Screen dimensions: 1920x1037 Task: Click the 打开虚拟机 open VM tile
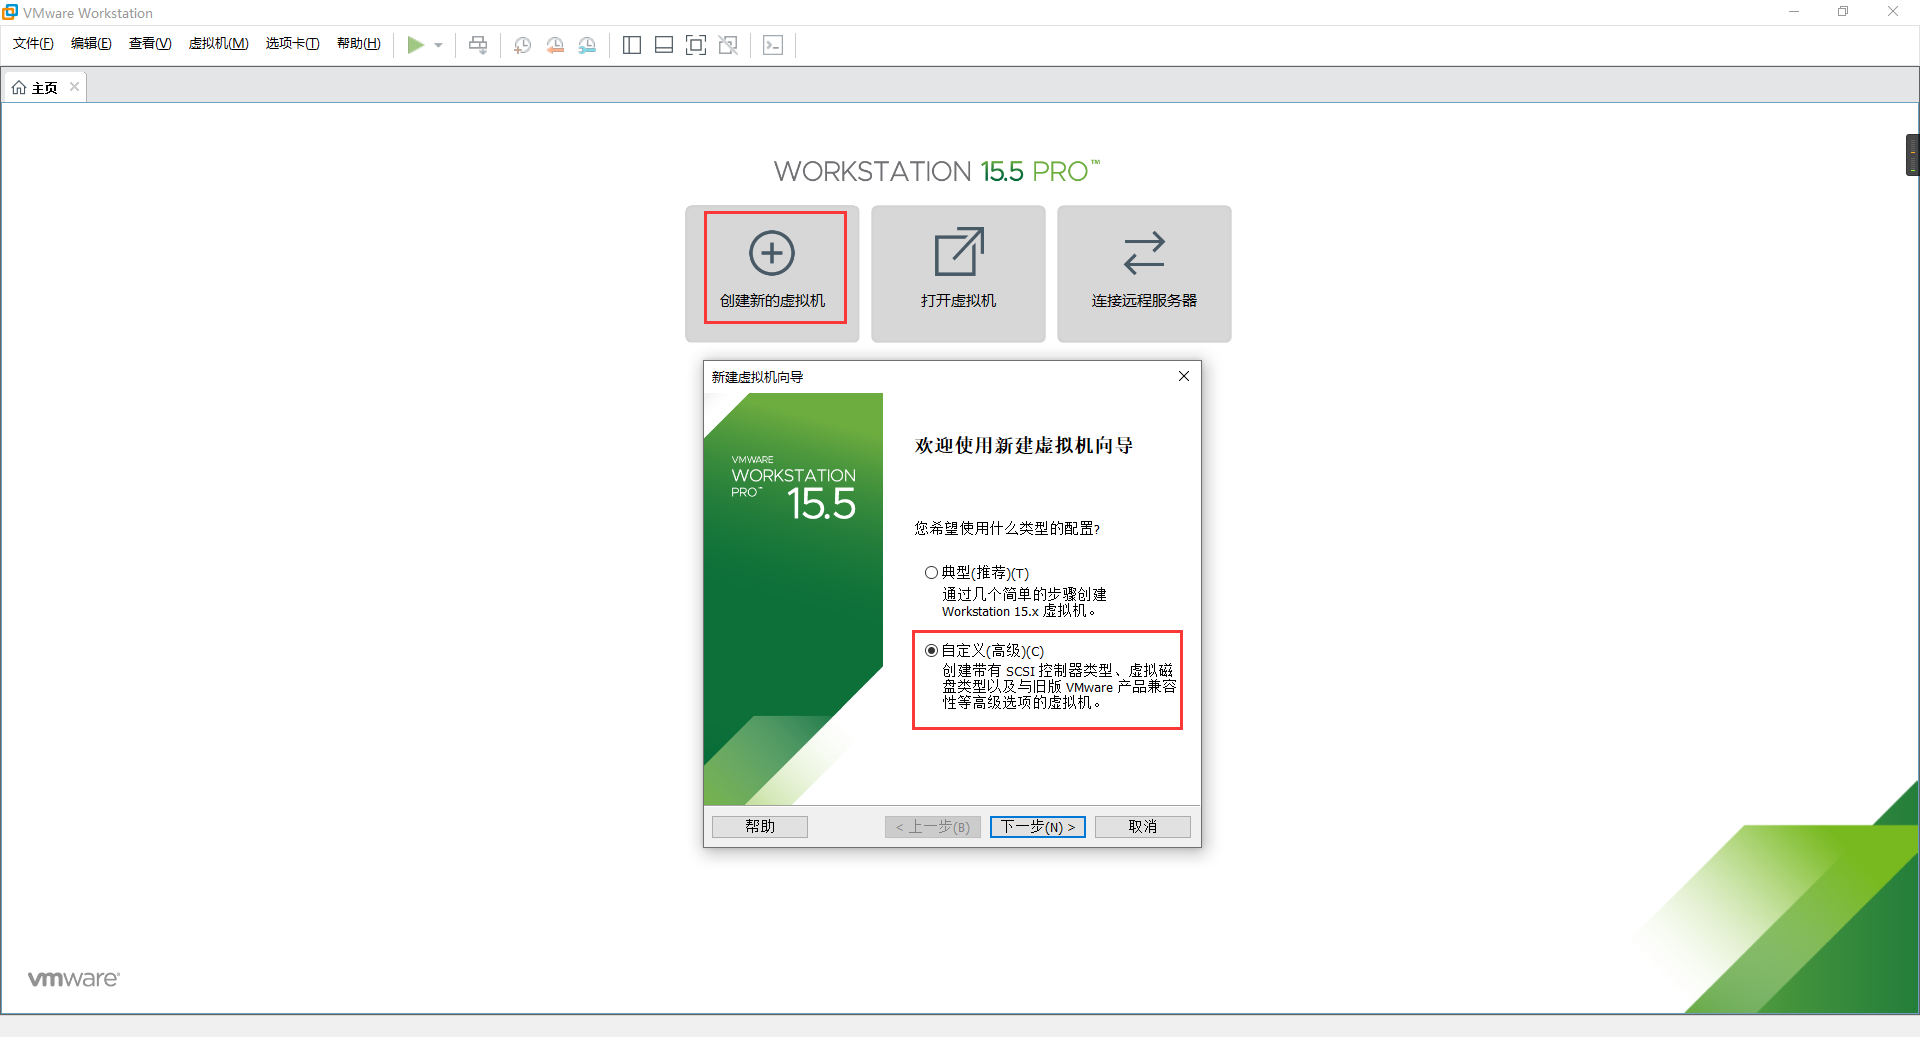pos(958,274)
